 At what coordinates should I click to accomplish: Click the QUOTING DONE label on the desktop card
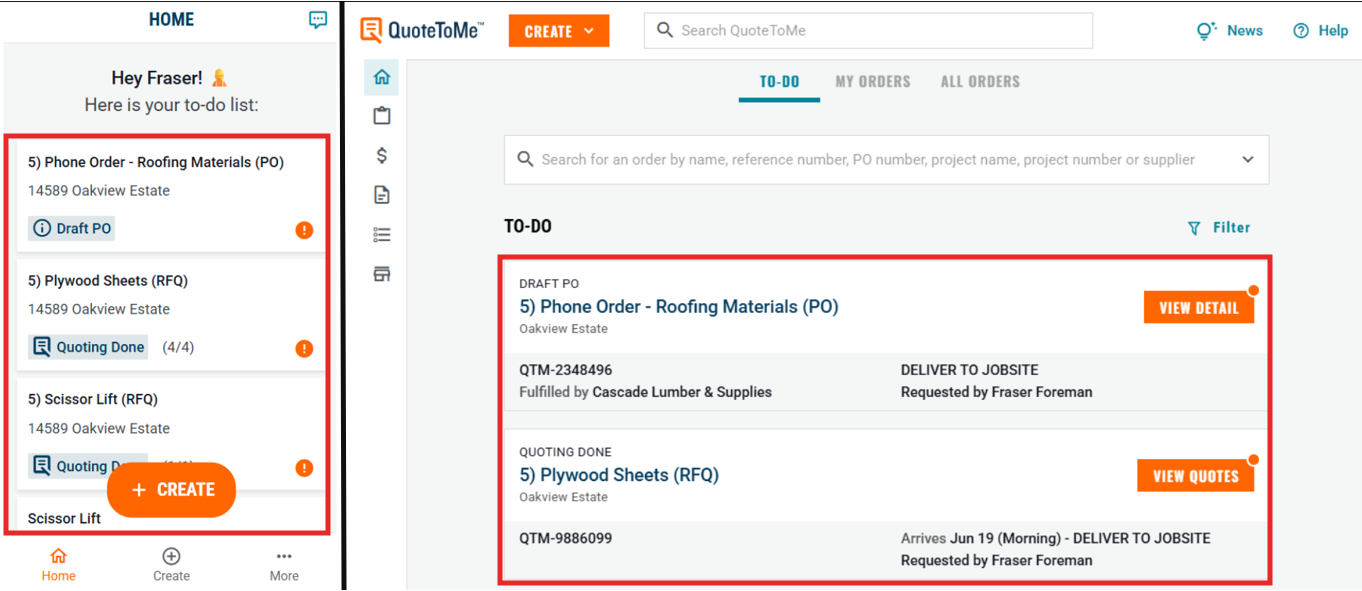[565, 452]
